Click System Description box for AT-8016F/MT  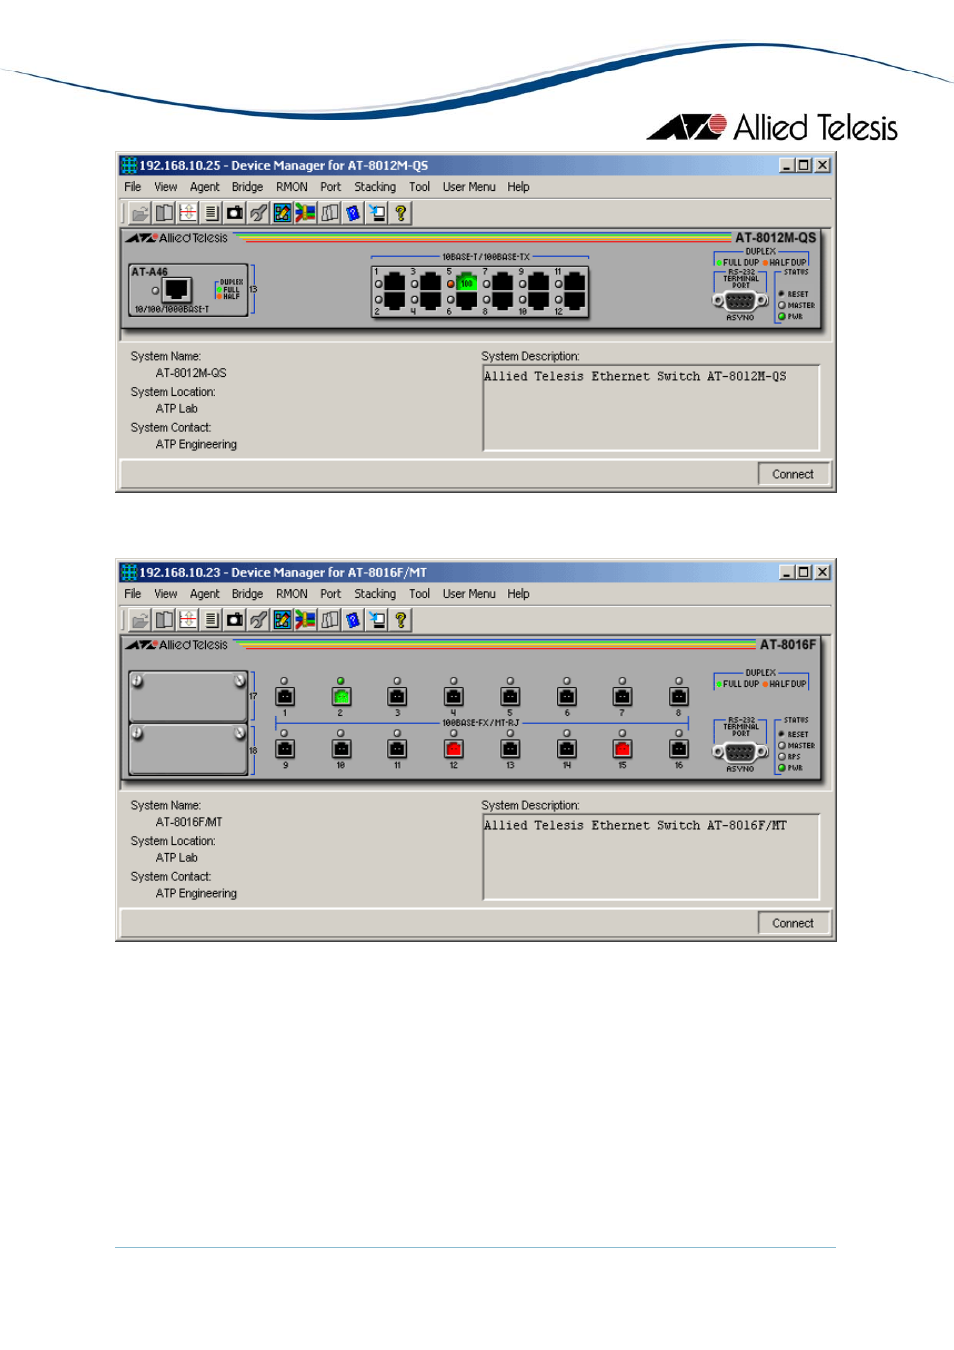(x=651, y=857)
